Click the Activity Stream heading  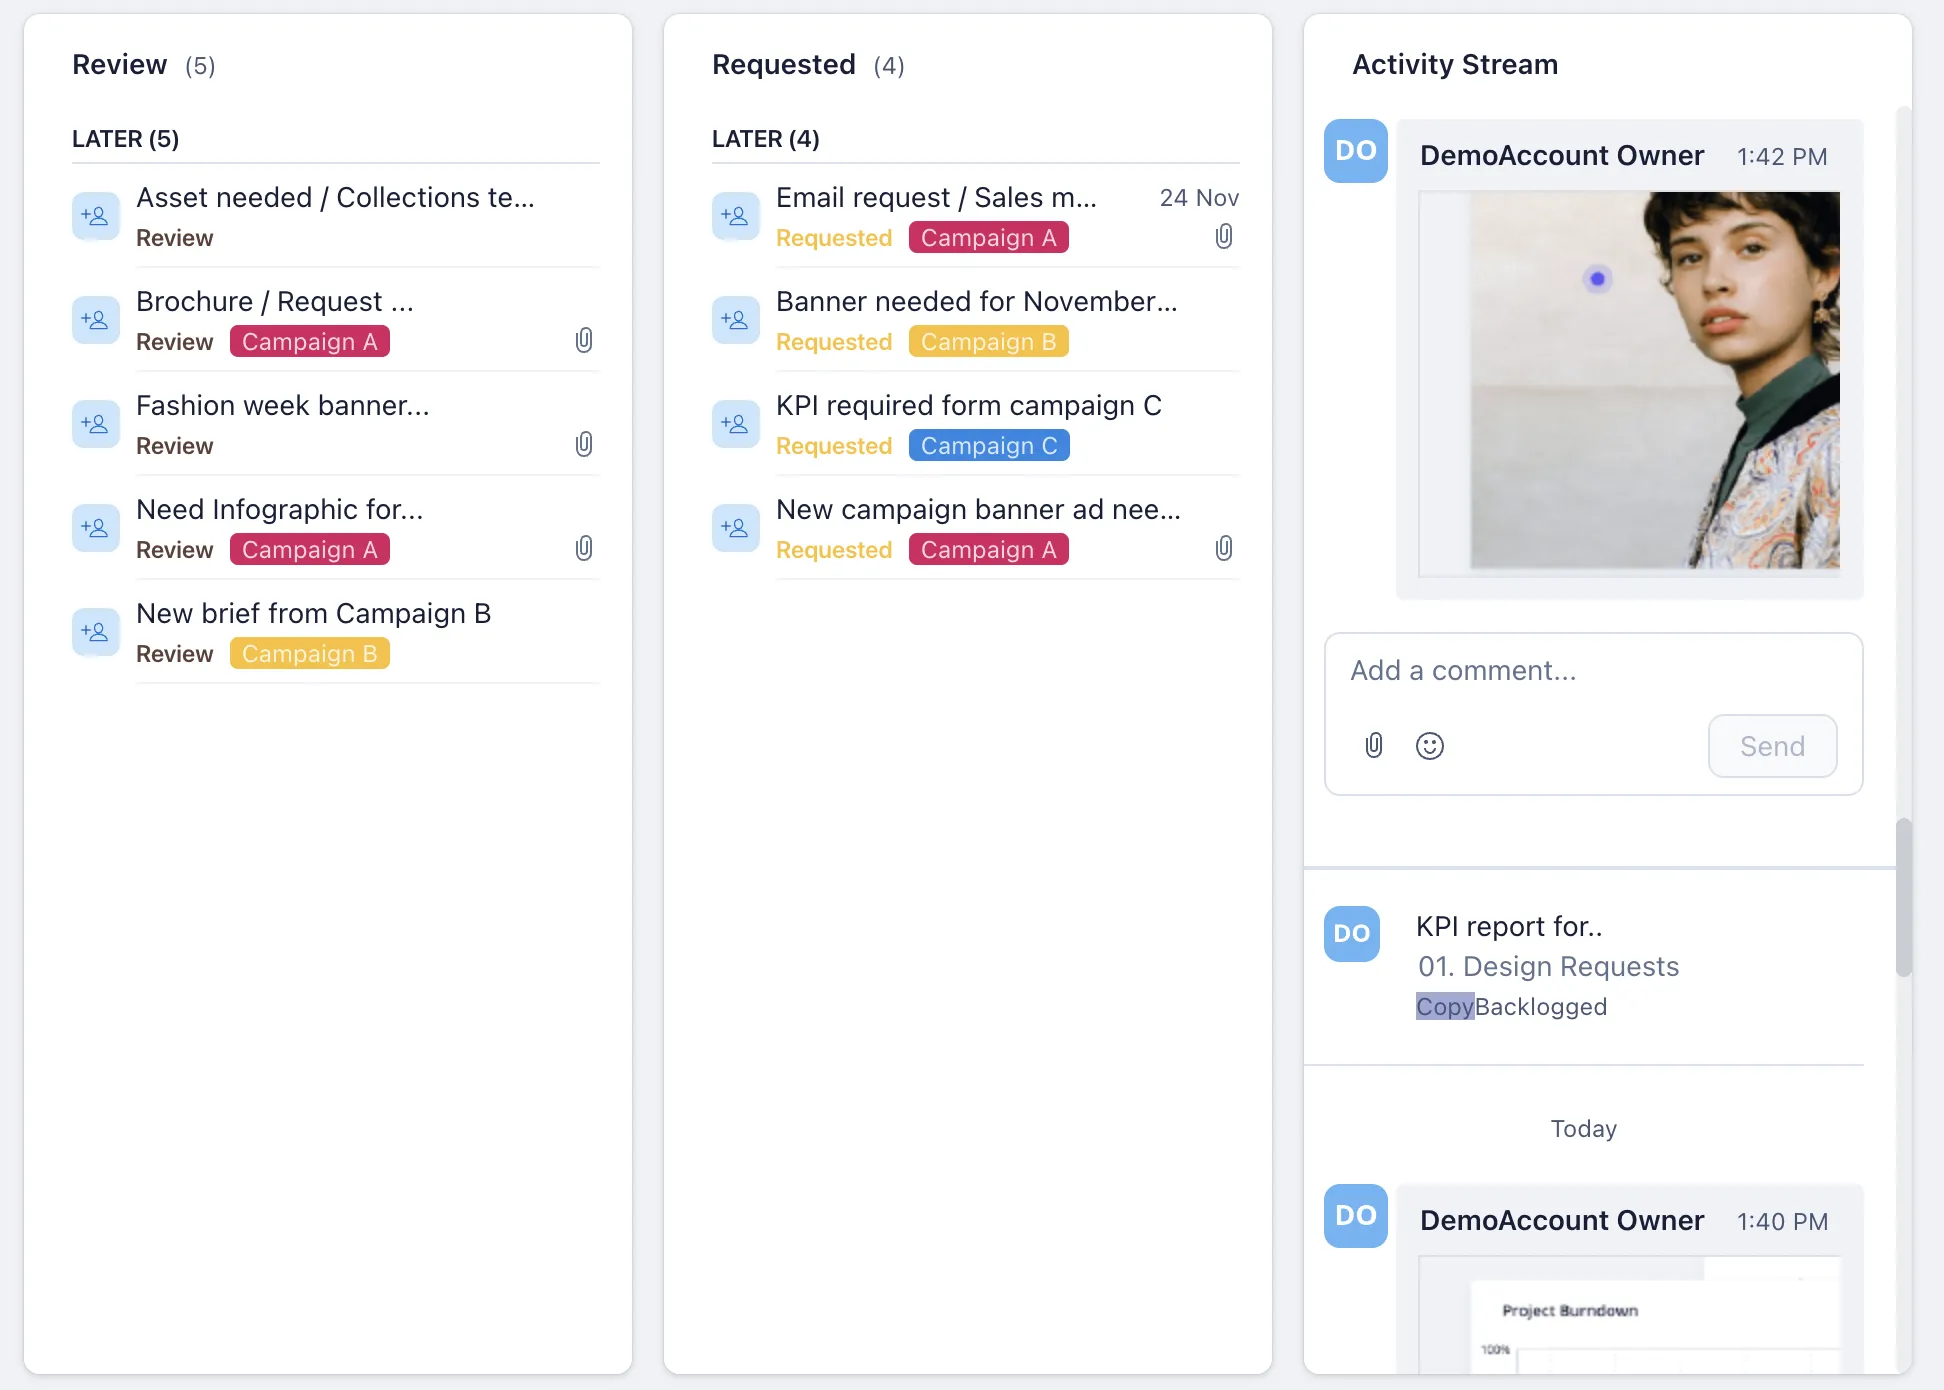(x=1455, y=65)
